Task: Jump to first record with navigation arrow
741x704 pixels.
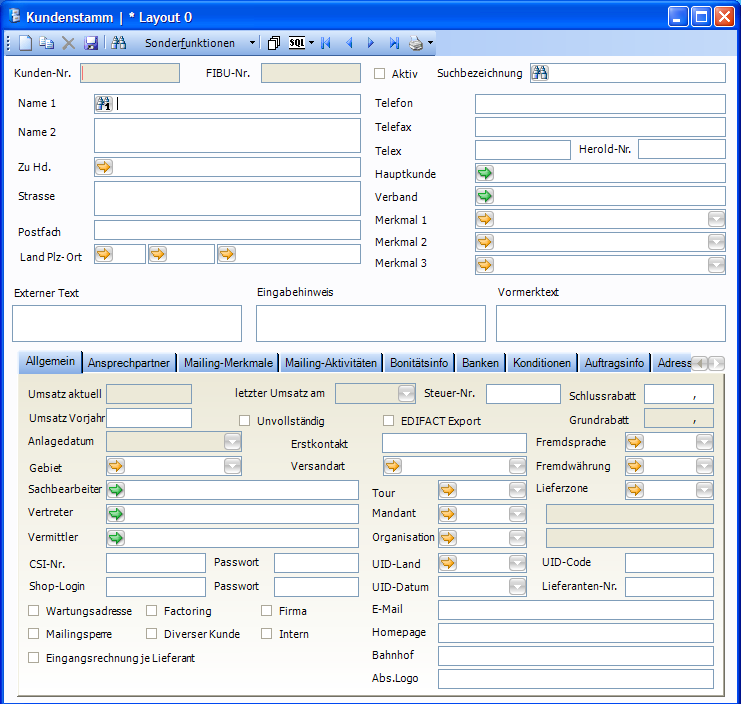Action: 326,43
